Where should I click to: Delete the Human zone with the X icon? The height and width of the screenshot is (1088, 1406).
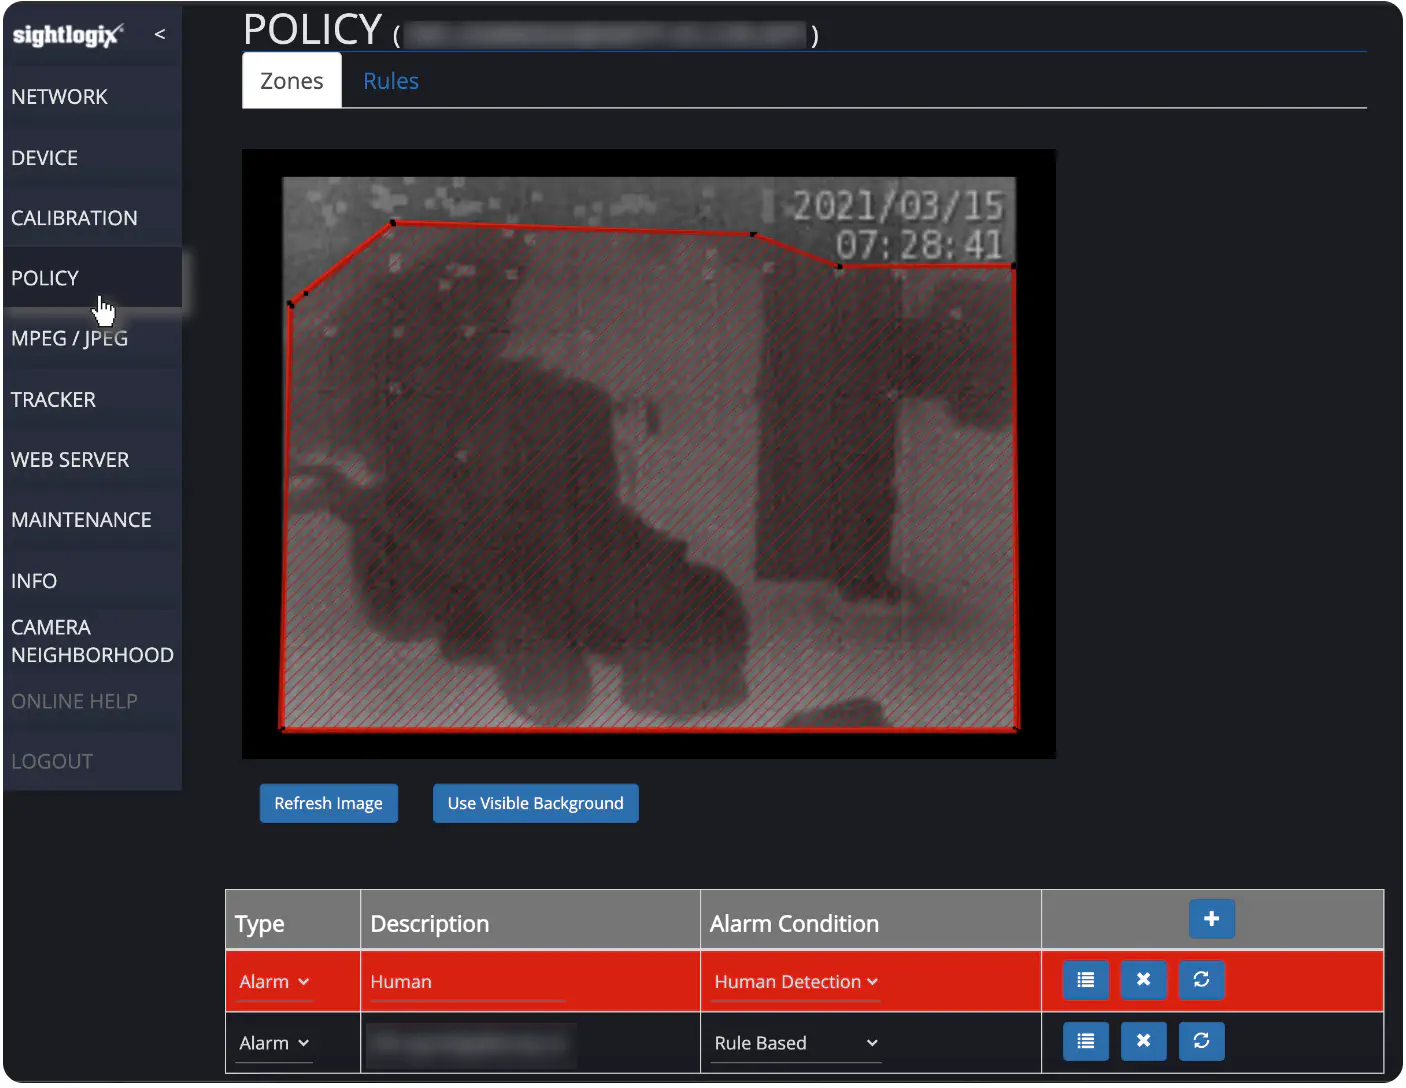point(1143,980)
